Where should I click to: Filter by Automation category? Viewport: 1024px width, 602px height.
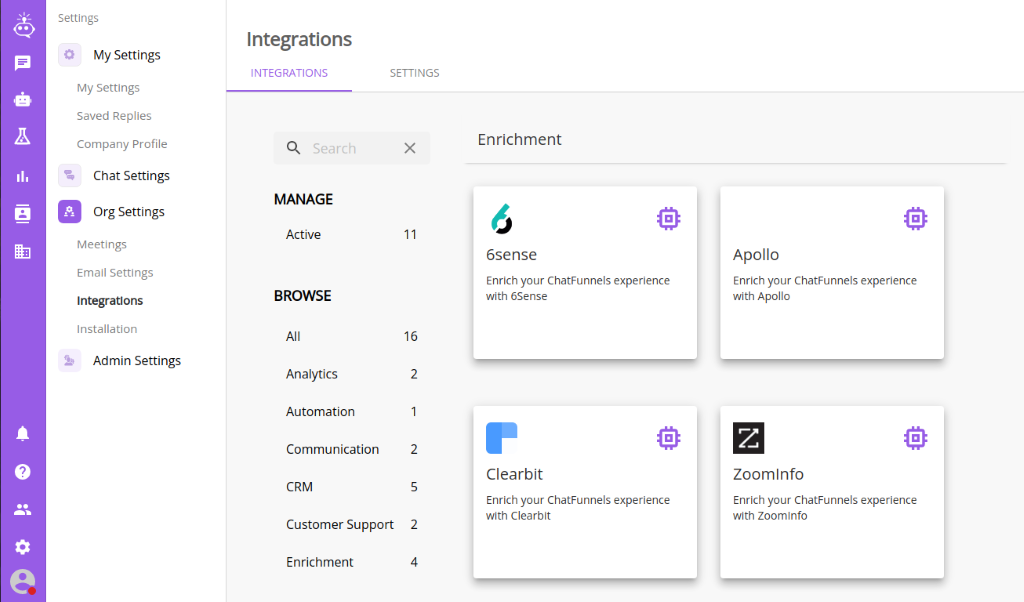pos(351,411)
